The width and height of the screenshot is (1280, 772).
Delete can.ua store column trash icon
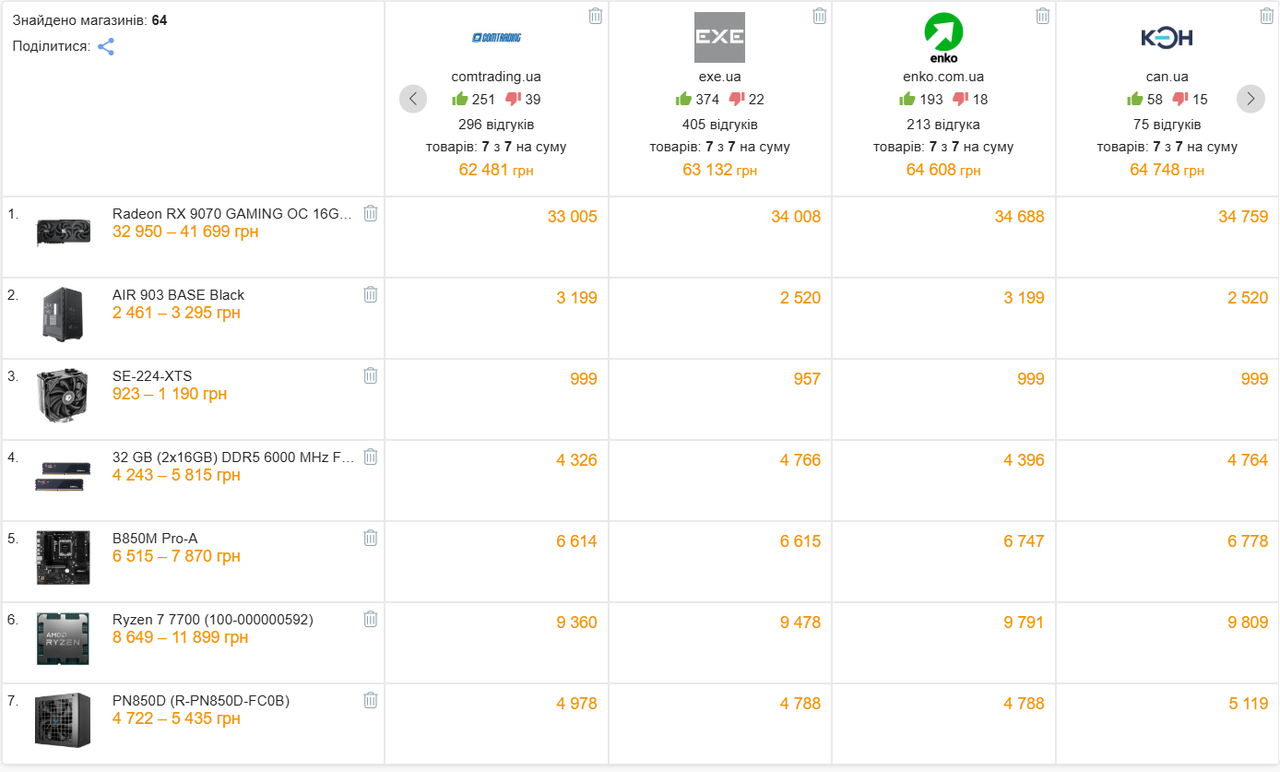tap(1267, 16)
